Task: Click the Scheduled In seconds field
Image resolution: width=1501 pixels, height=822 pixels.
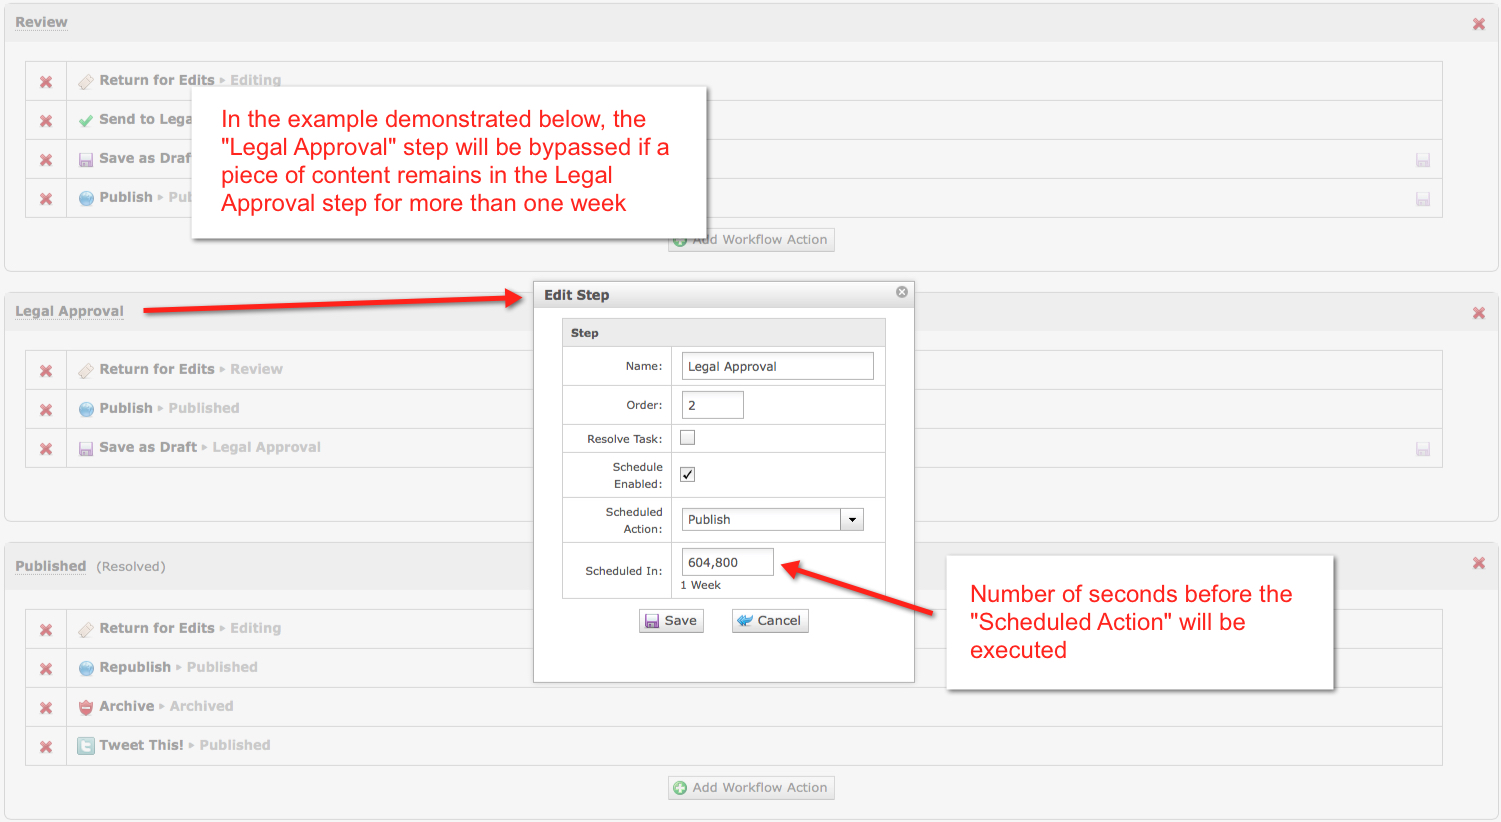Action: 727,562
